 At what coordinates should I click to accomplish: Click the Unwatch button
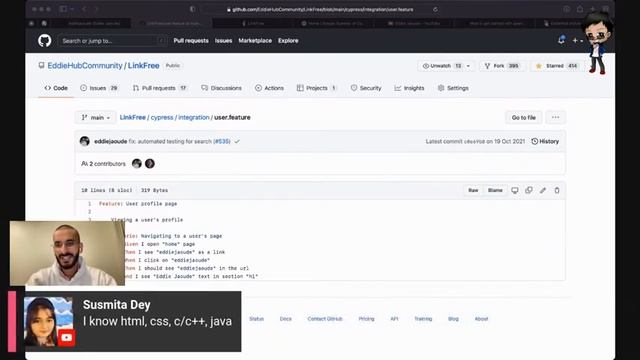coord(441,66)
